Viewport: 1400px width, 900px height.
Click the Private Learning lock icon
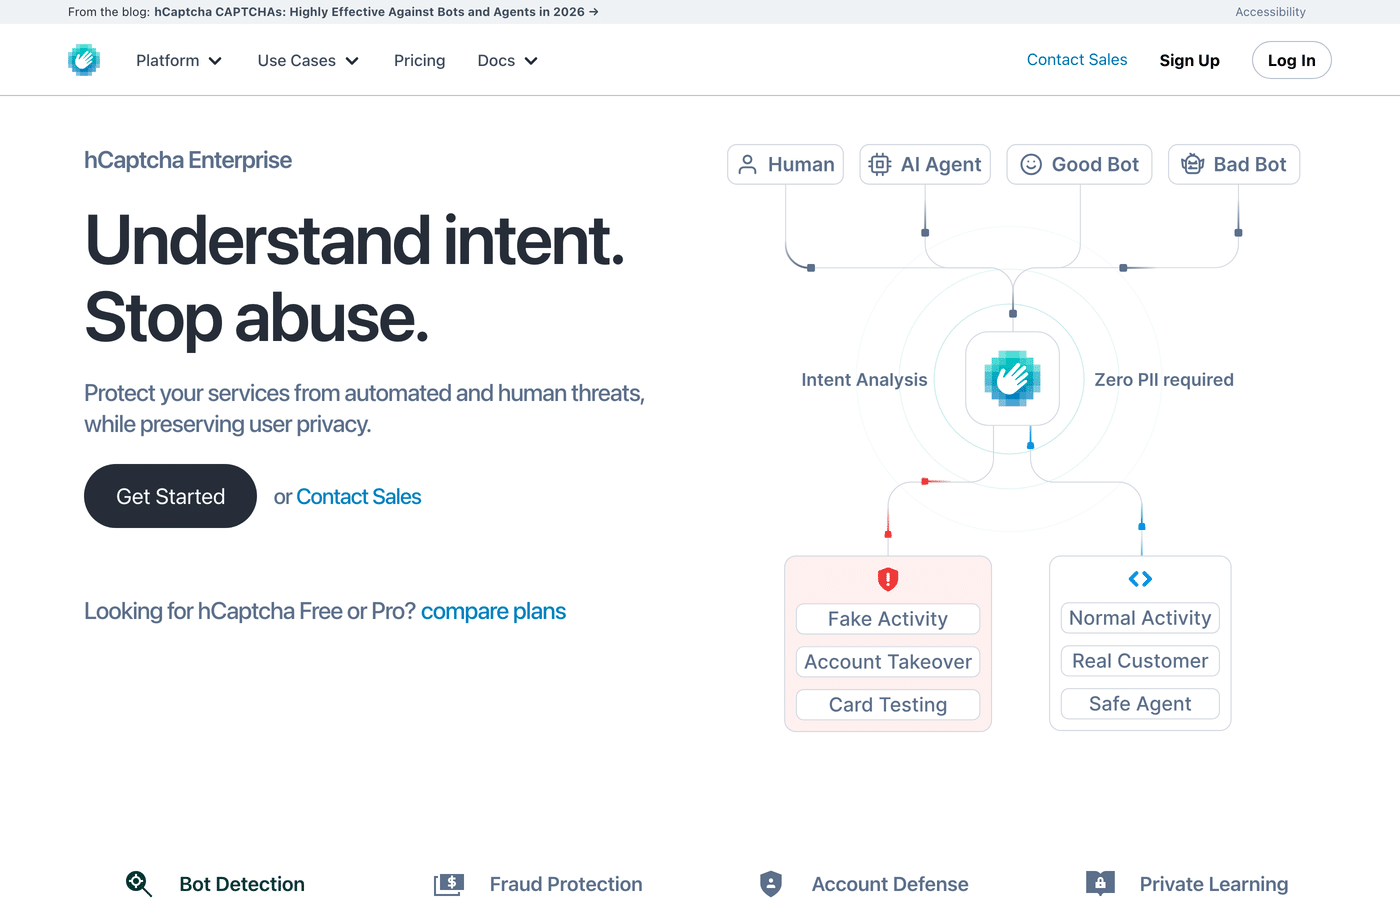point(1100,884)
